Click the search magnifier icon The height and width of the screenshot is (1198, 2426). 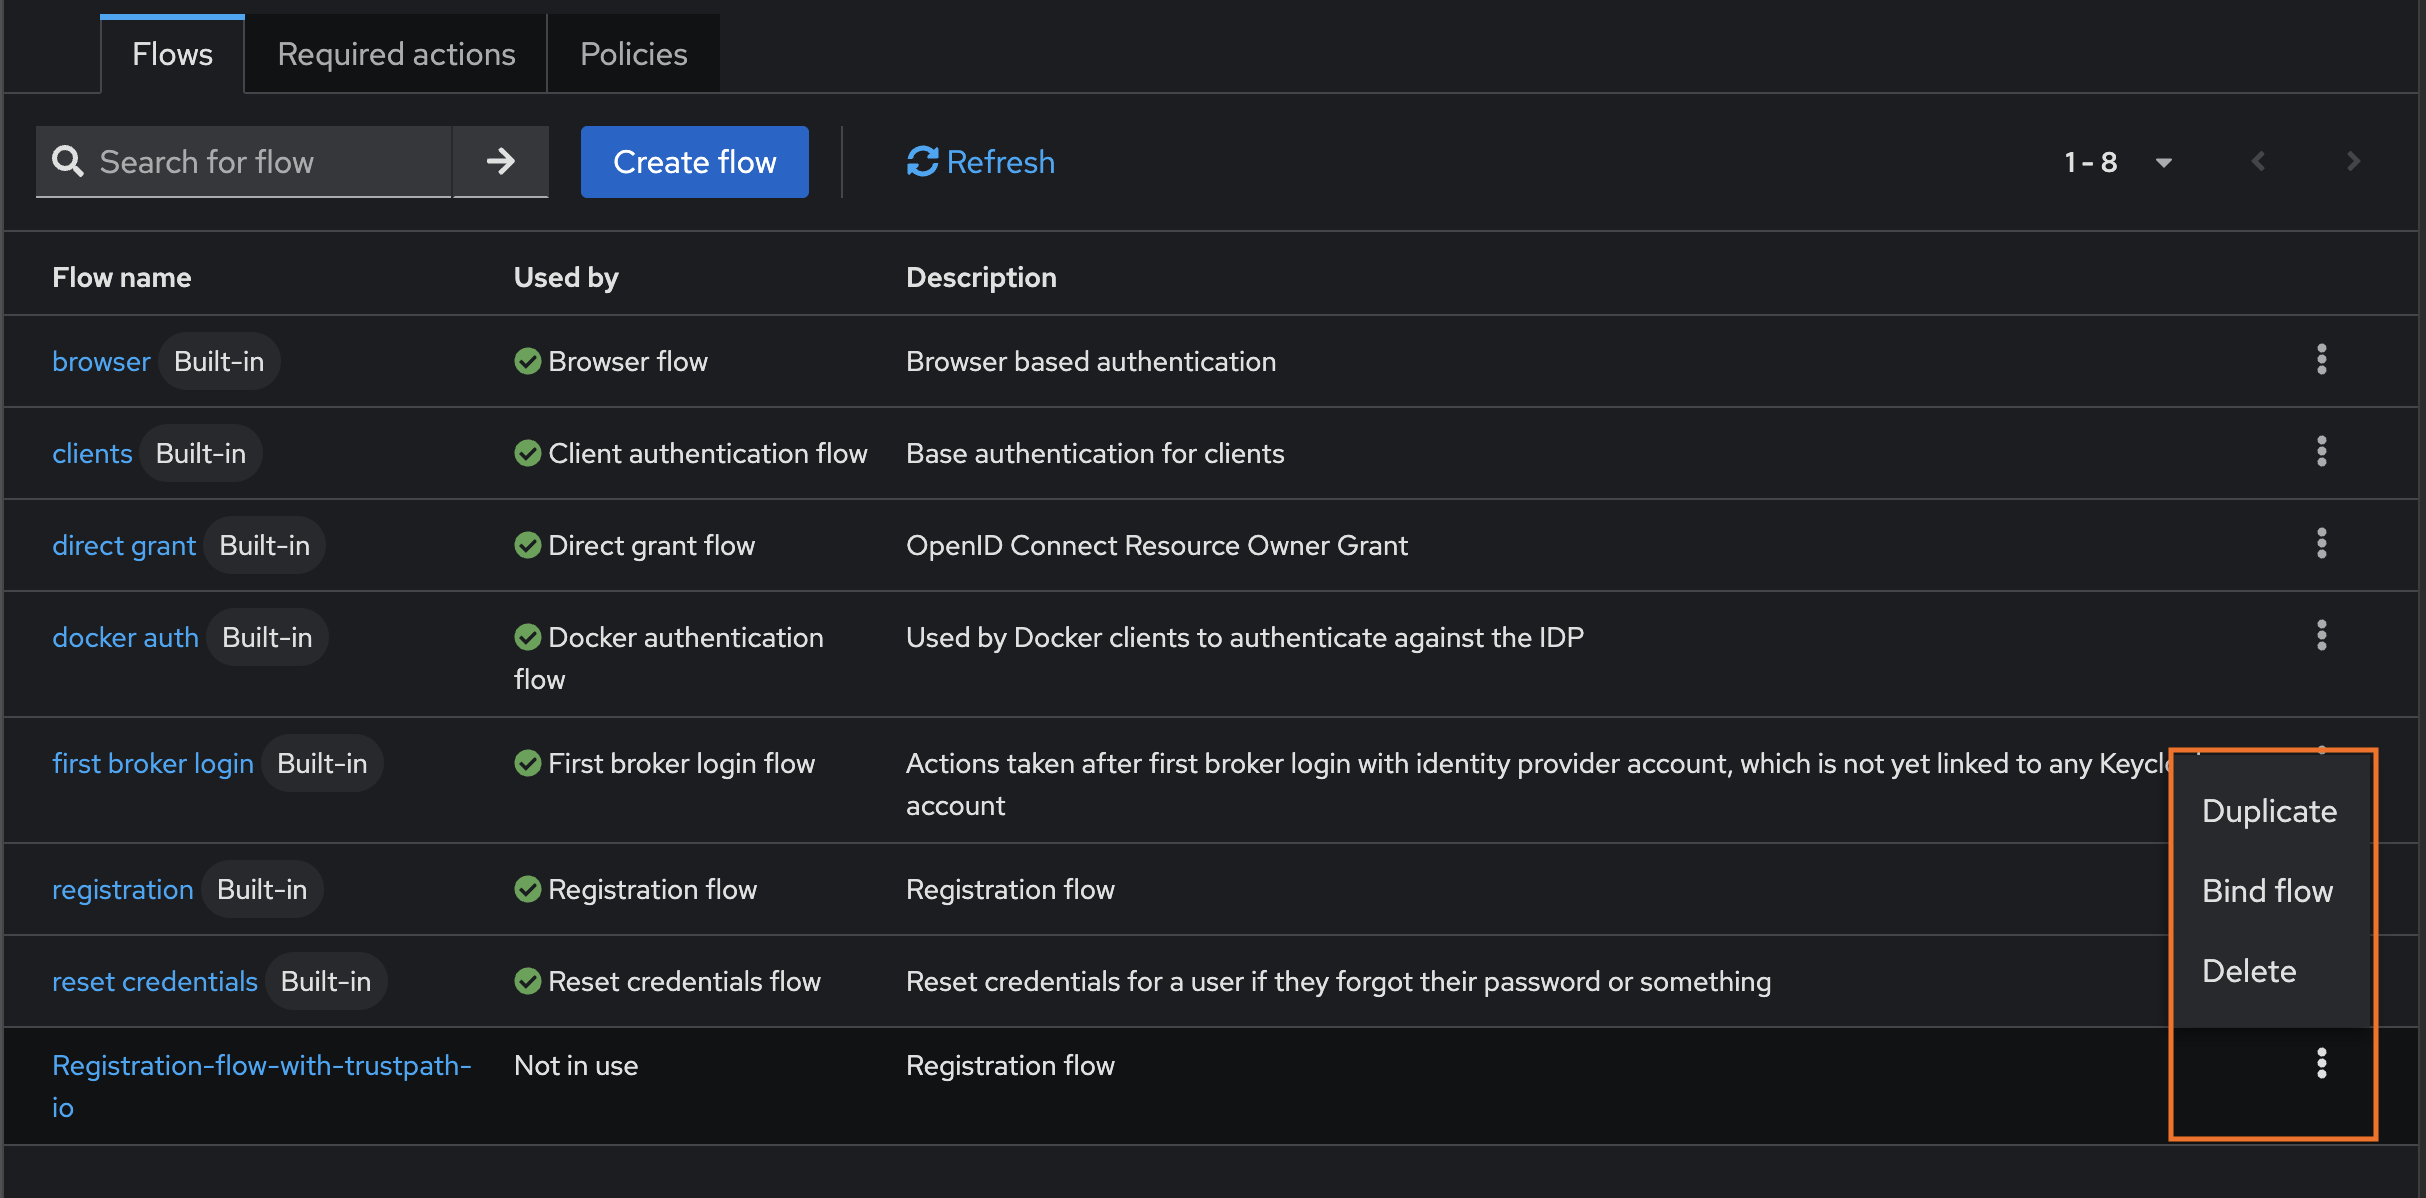tap(68, 161)
